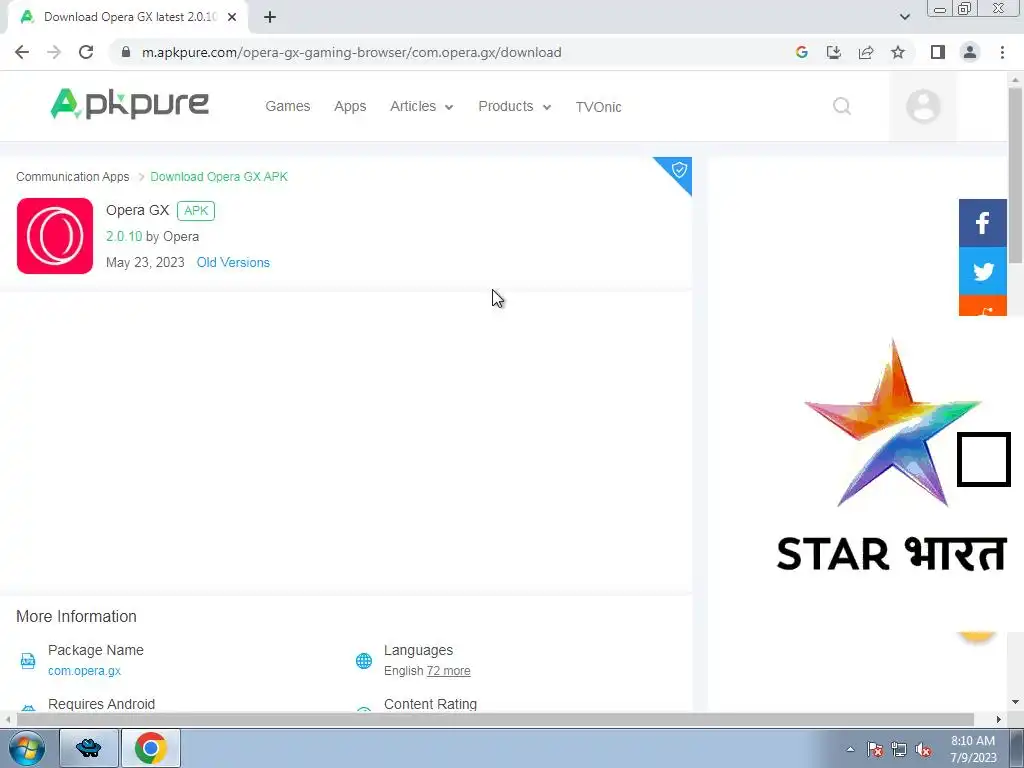Open Communication Apps breadcrumb
1024x768 pixels.
(x=72, y=177)
